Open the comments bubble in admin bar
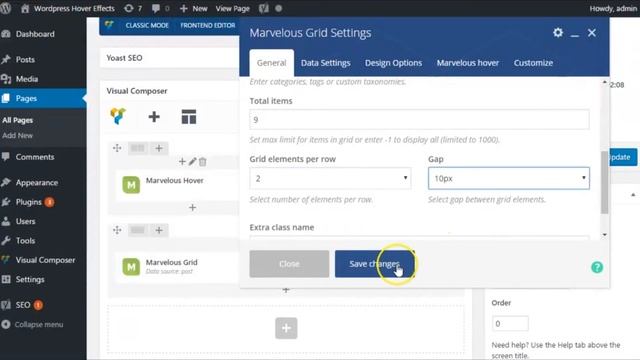640x360 pixels. 160,8
